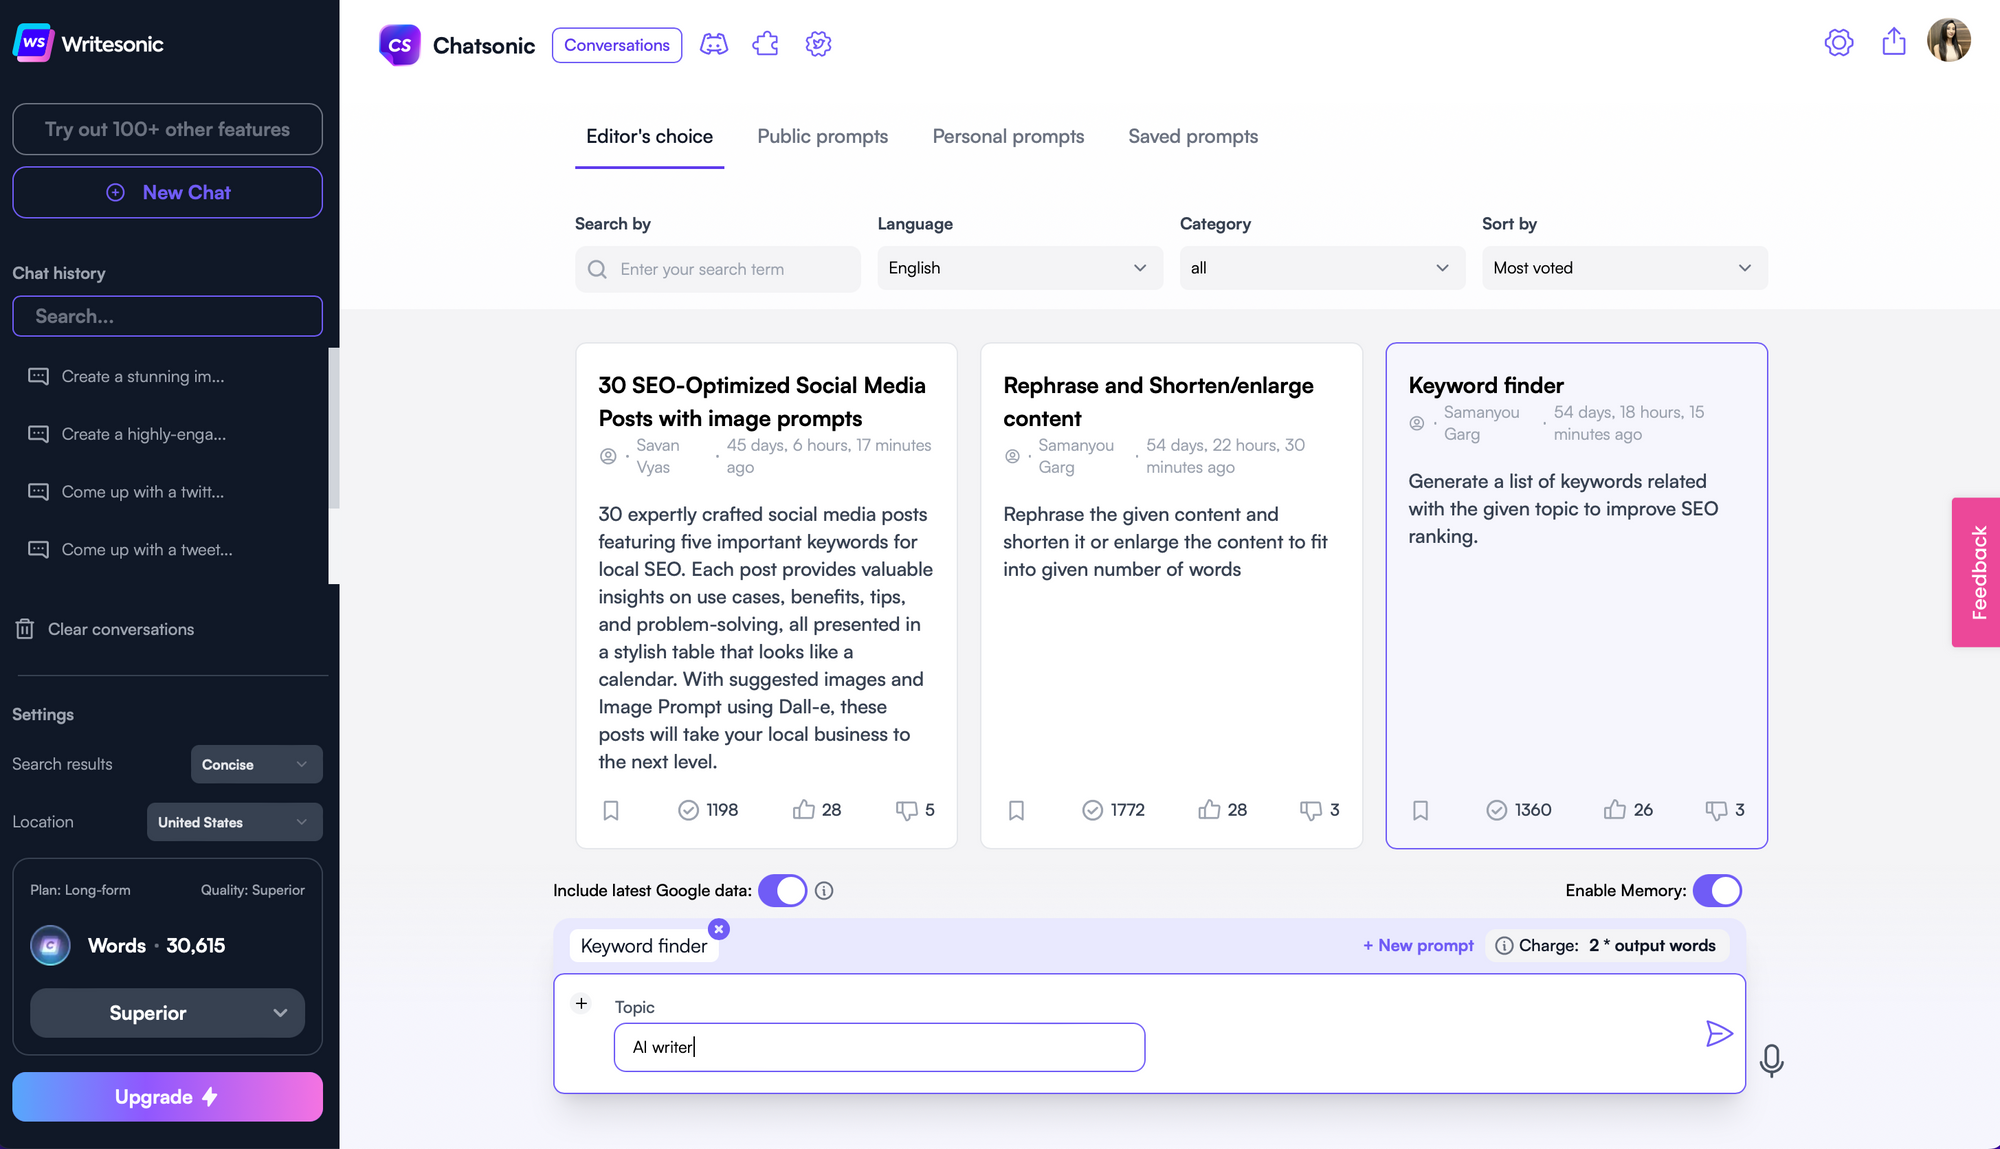Expand the Category dropdown showing all
The image size is (2000, 1149).
[x=1316, y=267]
